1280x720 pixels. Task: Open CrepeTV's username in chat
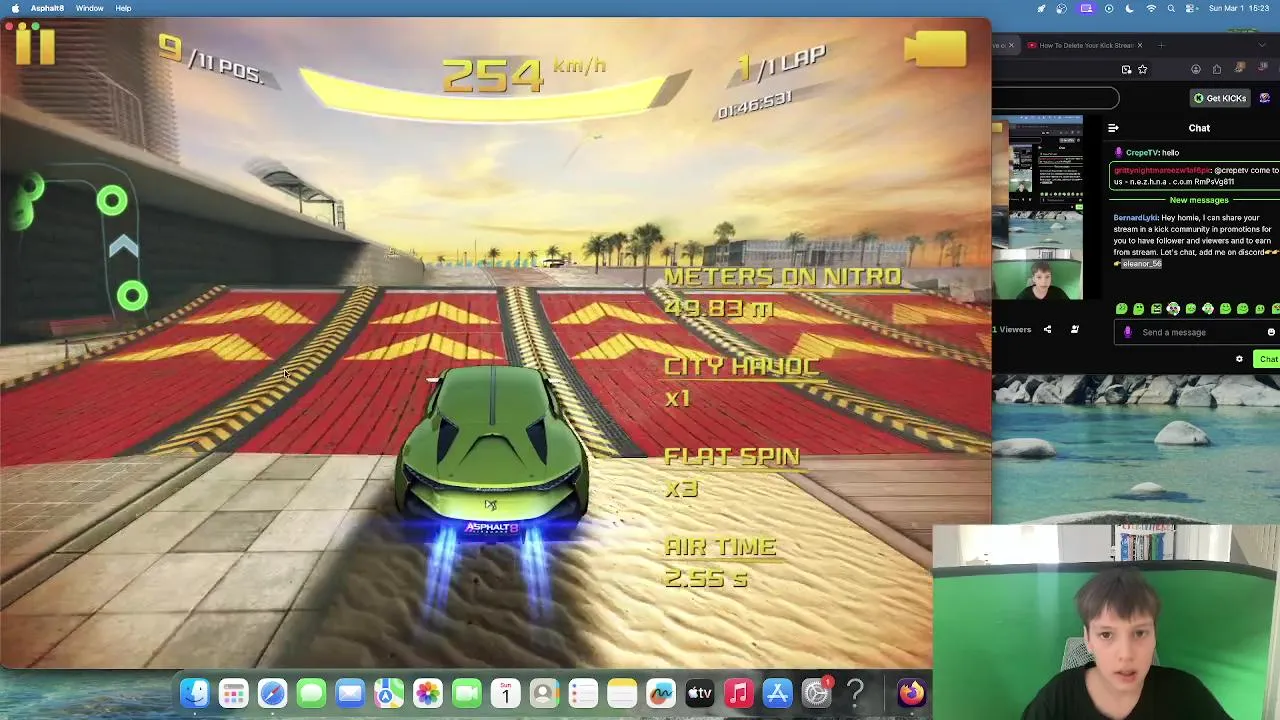click(1142, 153)
